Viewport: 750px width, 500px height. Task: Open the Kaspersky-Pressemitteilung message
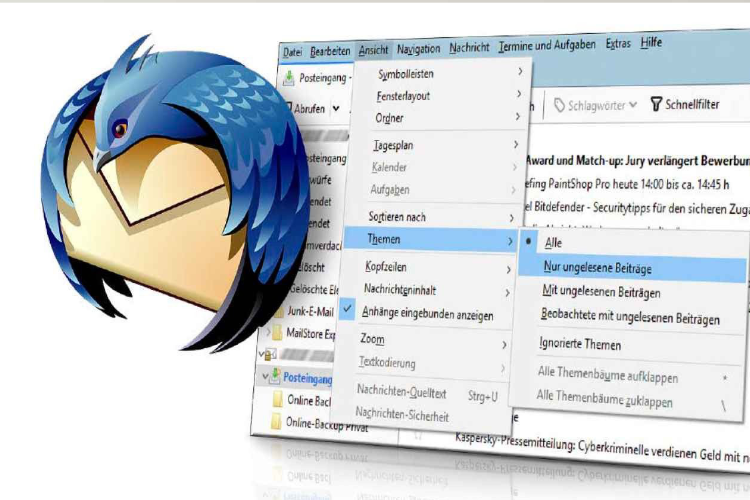[x=603, y=449]
